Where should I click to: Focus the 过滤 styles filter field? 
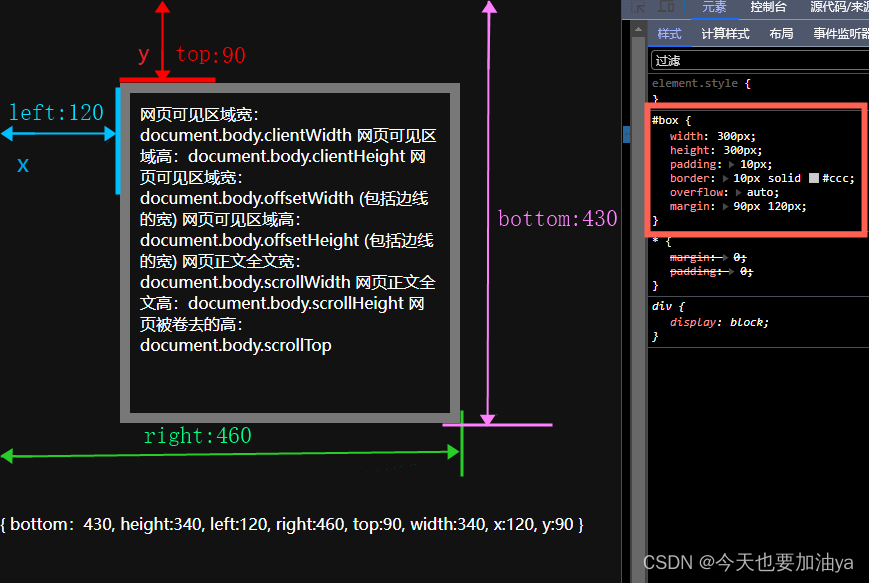click(x=760, y=60)
